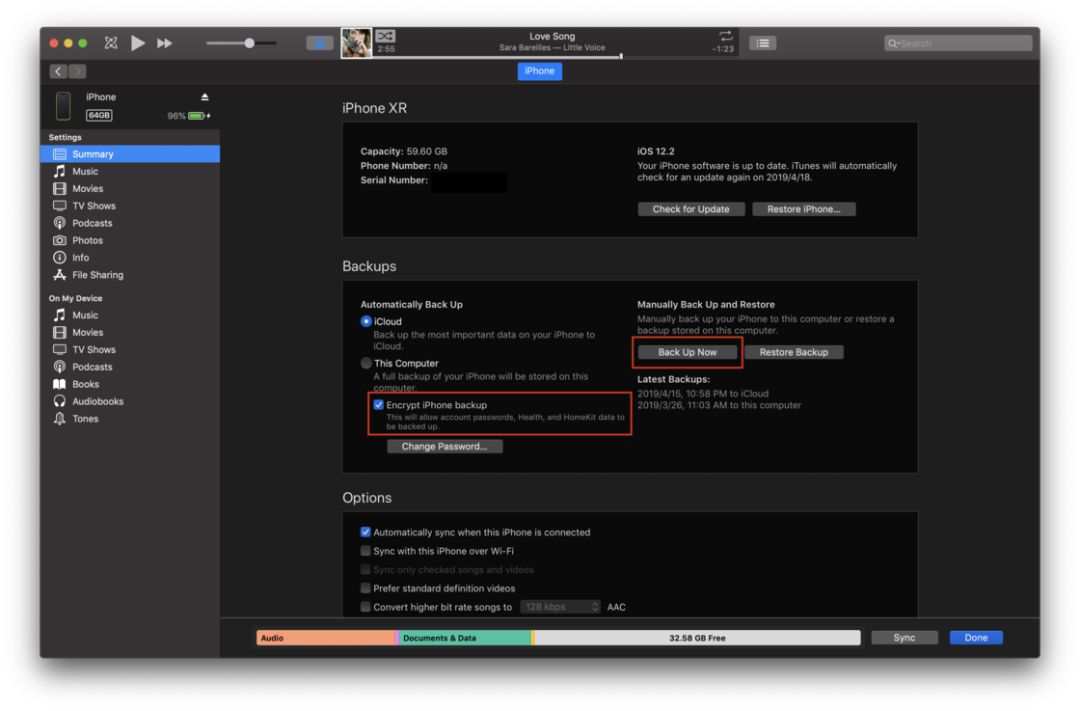The width and height of the screenshot is (1080, 711).
Task: Click the 64GB capacity badge
Action: tap(99, 115)
